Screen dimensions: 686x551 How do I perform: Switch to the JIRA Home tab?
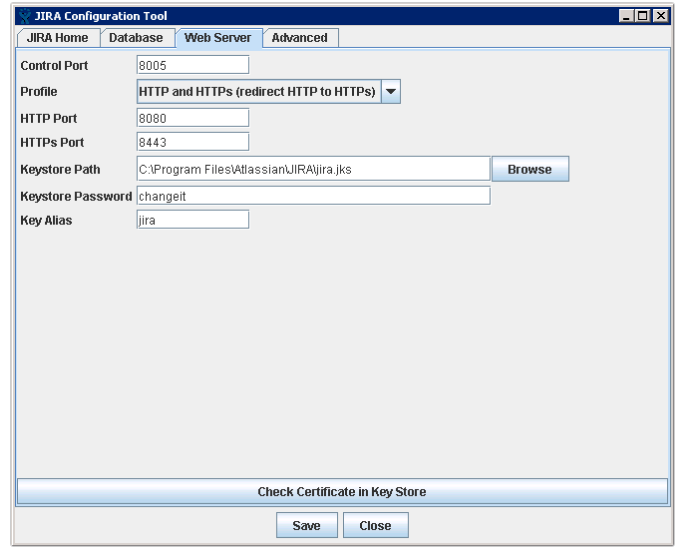[58, 38]
